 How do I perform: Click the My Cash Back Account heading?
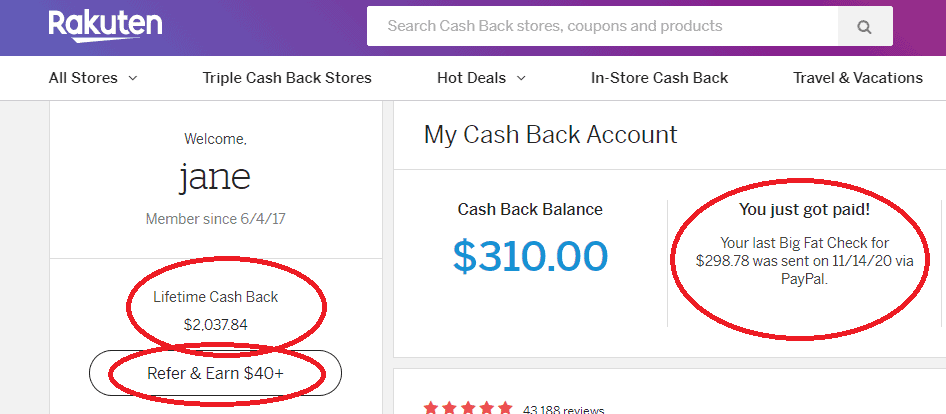click(x=550, y=135)
